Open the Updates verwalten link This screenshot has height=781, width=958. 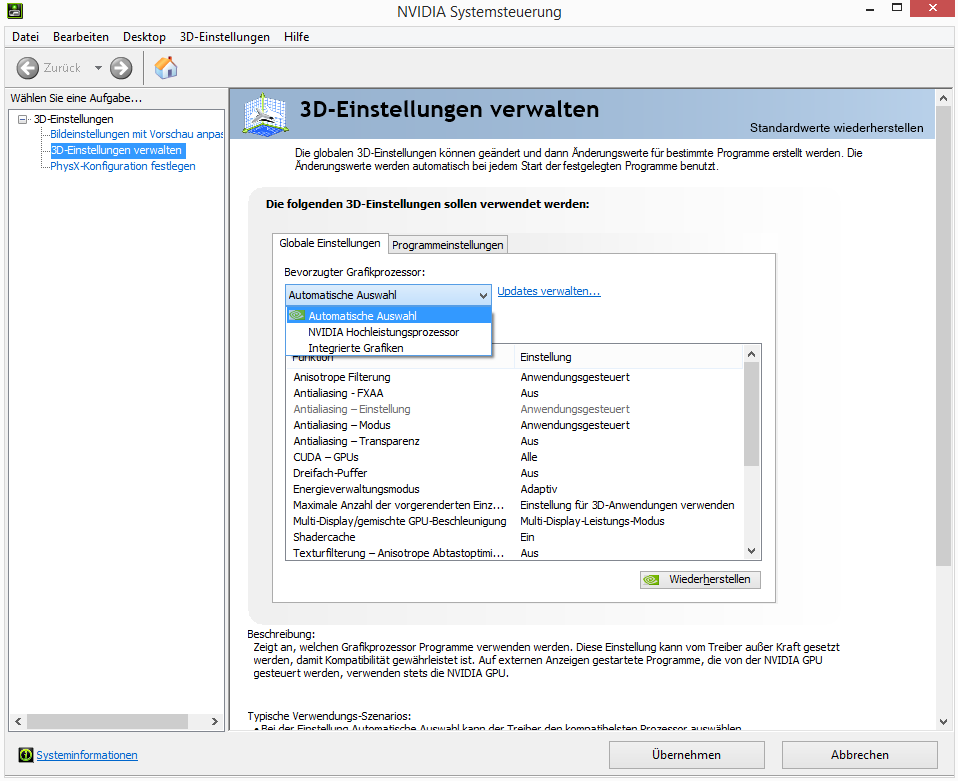pyautogui.click(x=549, y=292)
